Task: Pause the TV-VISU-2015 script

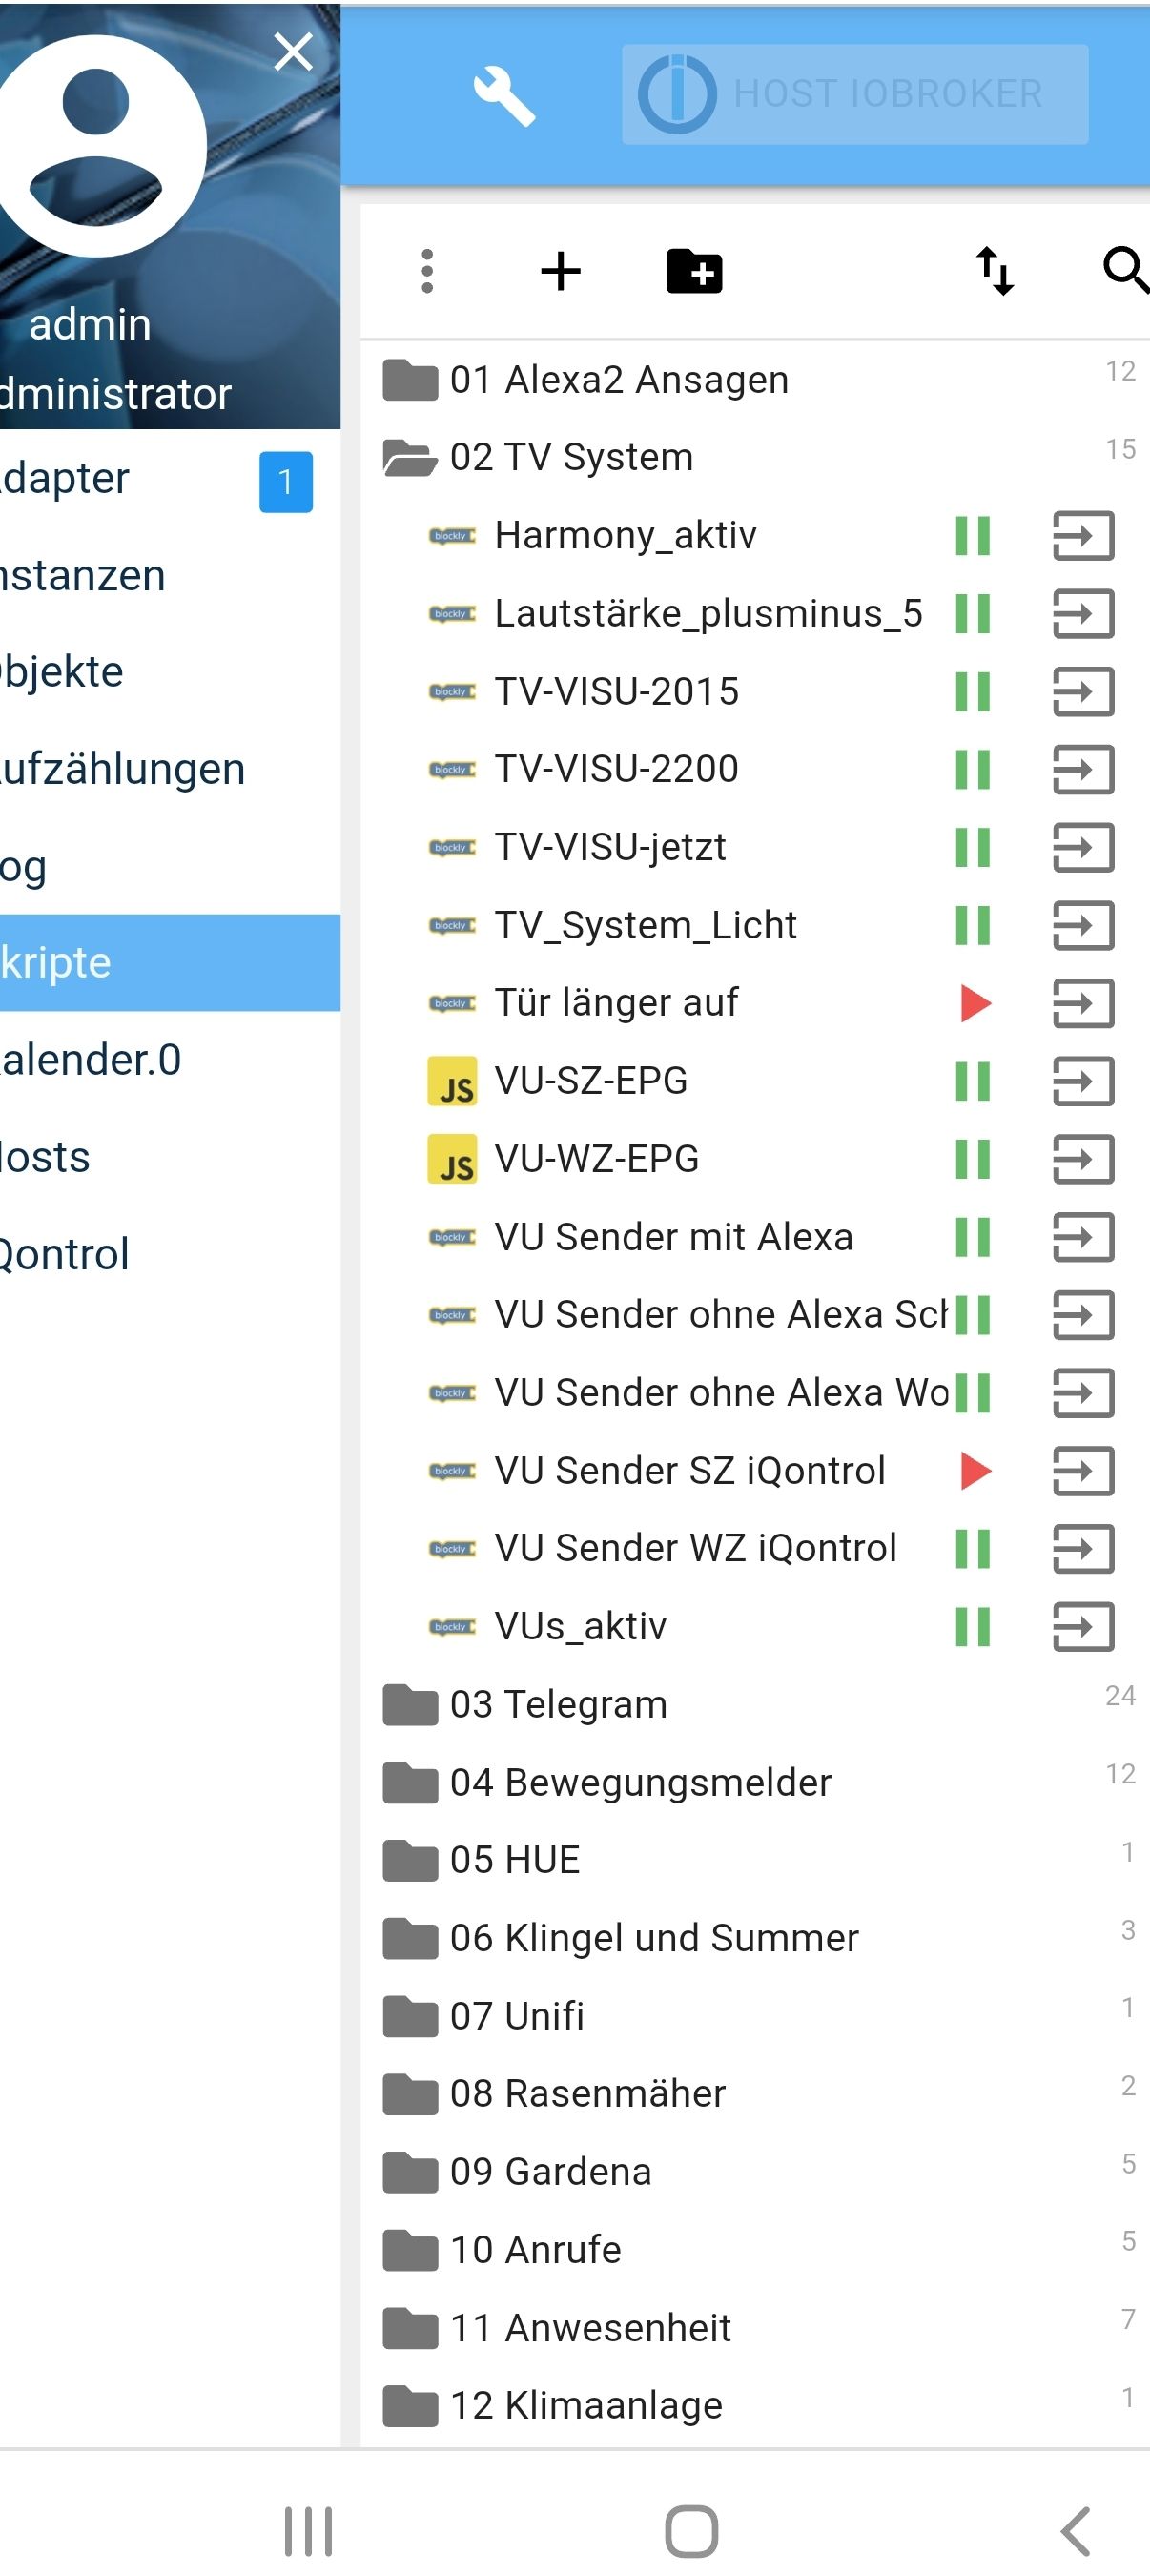Action: pyautogui.click(x=972, y=691)
